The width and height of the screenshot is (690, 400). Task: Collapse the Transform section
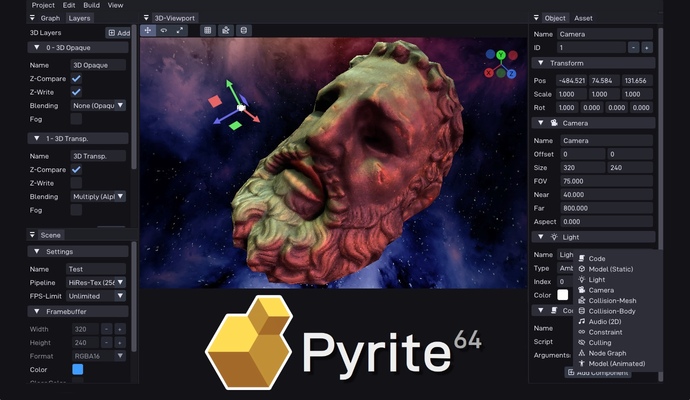pyautogui.click(x=541, y=62)
